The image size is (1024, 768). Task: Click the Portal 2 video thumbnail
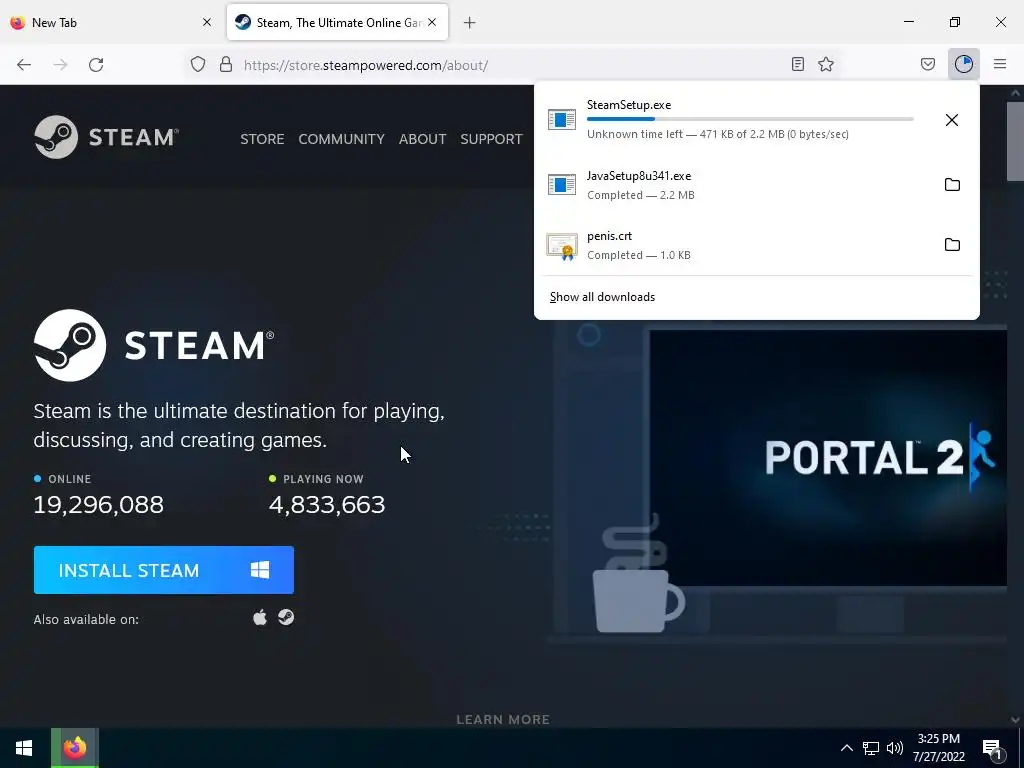[828, 458]
